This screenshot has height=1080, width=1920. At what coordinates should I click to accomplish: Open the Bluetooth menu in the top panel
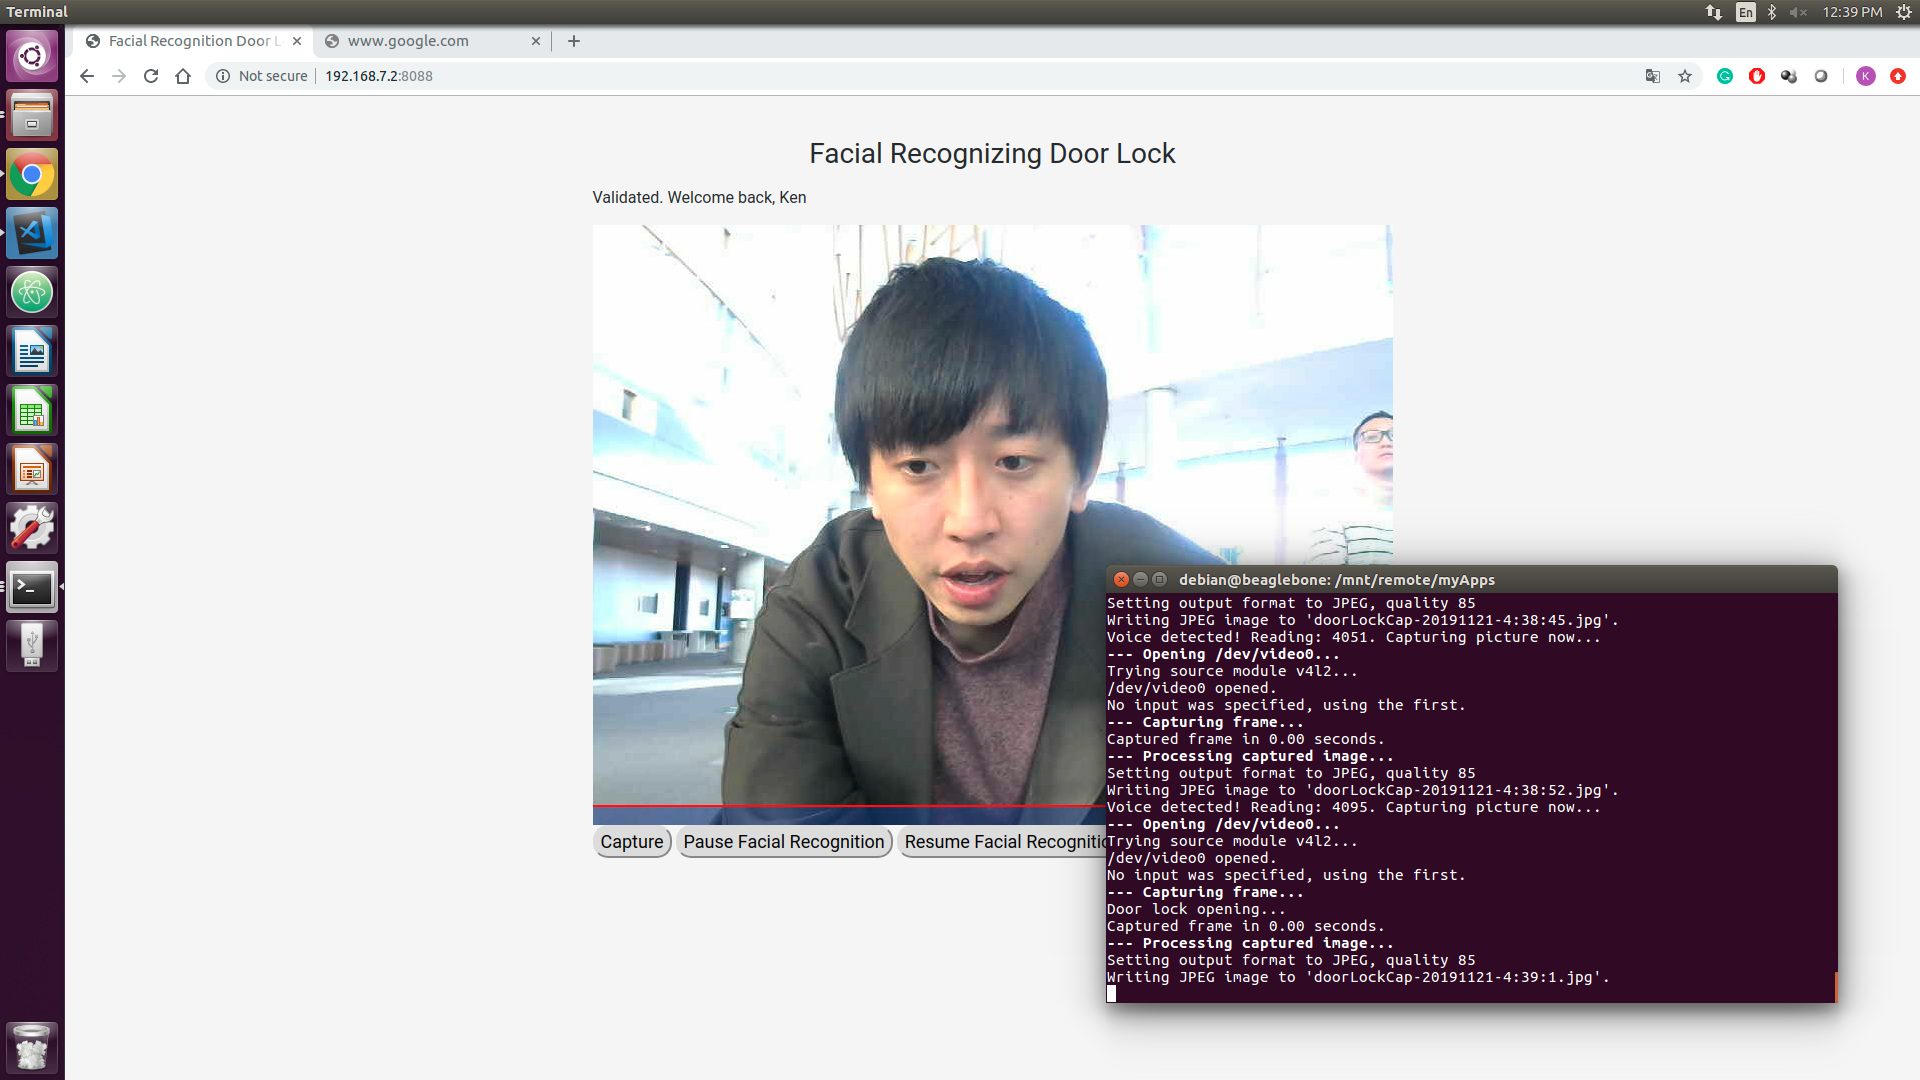pyautogui.click(x=1772, y=12)
